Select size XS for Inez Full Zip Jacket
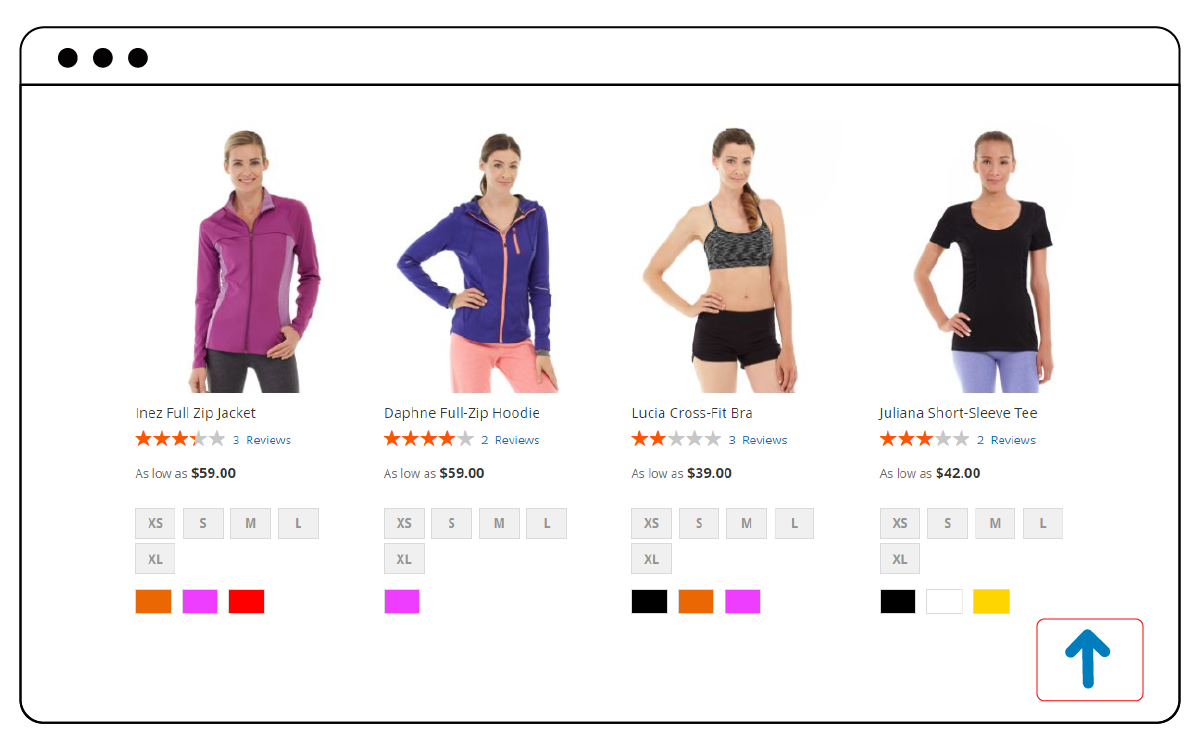The image size is (1200, 750). coord(155,523)
